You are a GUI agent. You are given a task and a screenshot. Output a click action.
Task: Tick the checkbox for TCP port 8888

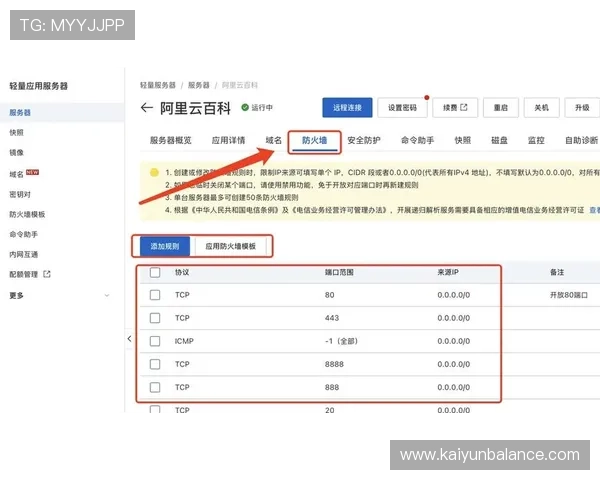pyautogui.click(x=155, y=364)
